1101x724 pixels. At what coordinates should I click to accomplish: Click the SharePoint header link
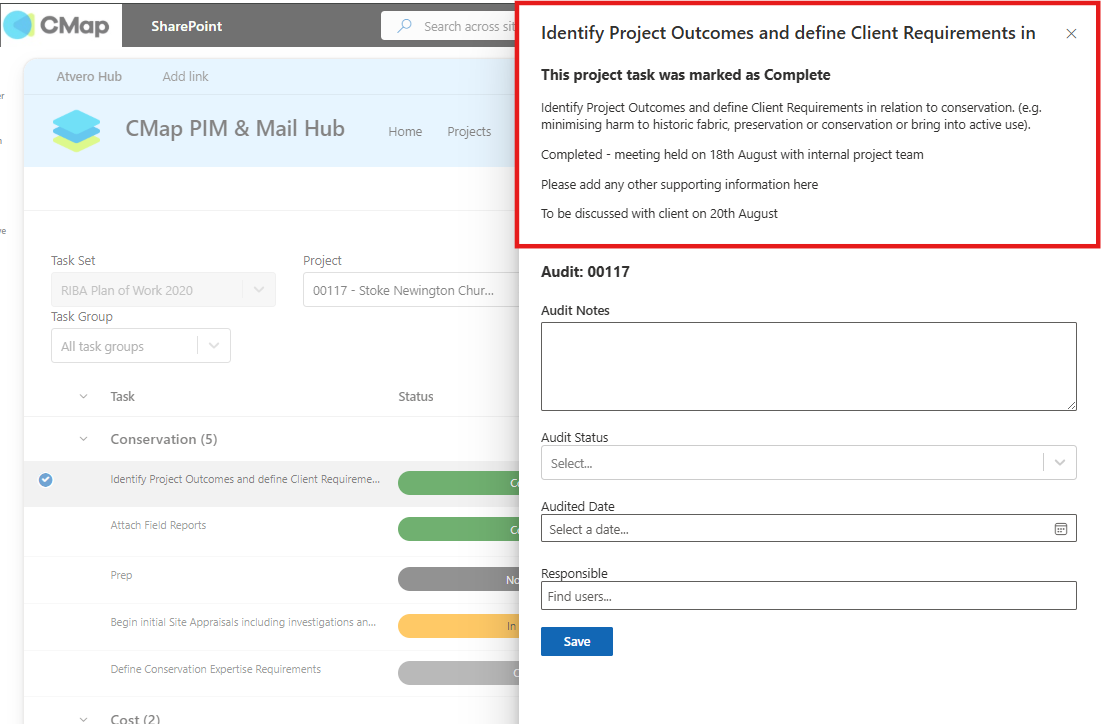click(186, 26)
